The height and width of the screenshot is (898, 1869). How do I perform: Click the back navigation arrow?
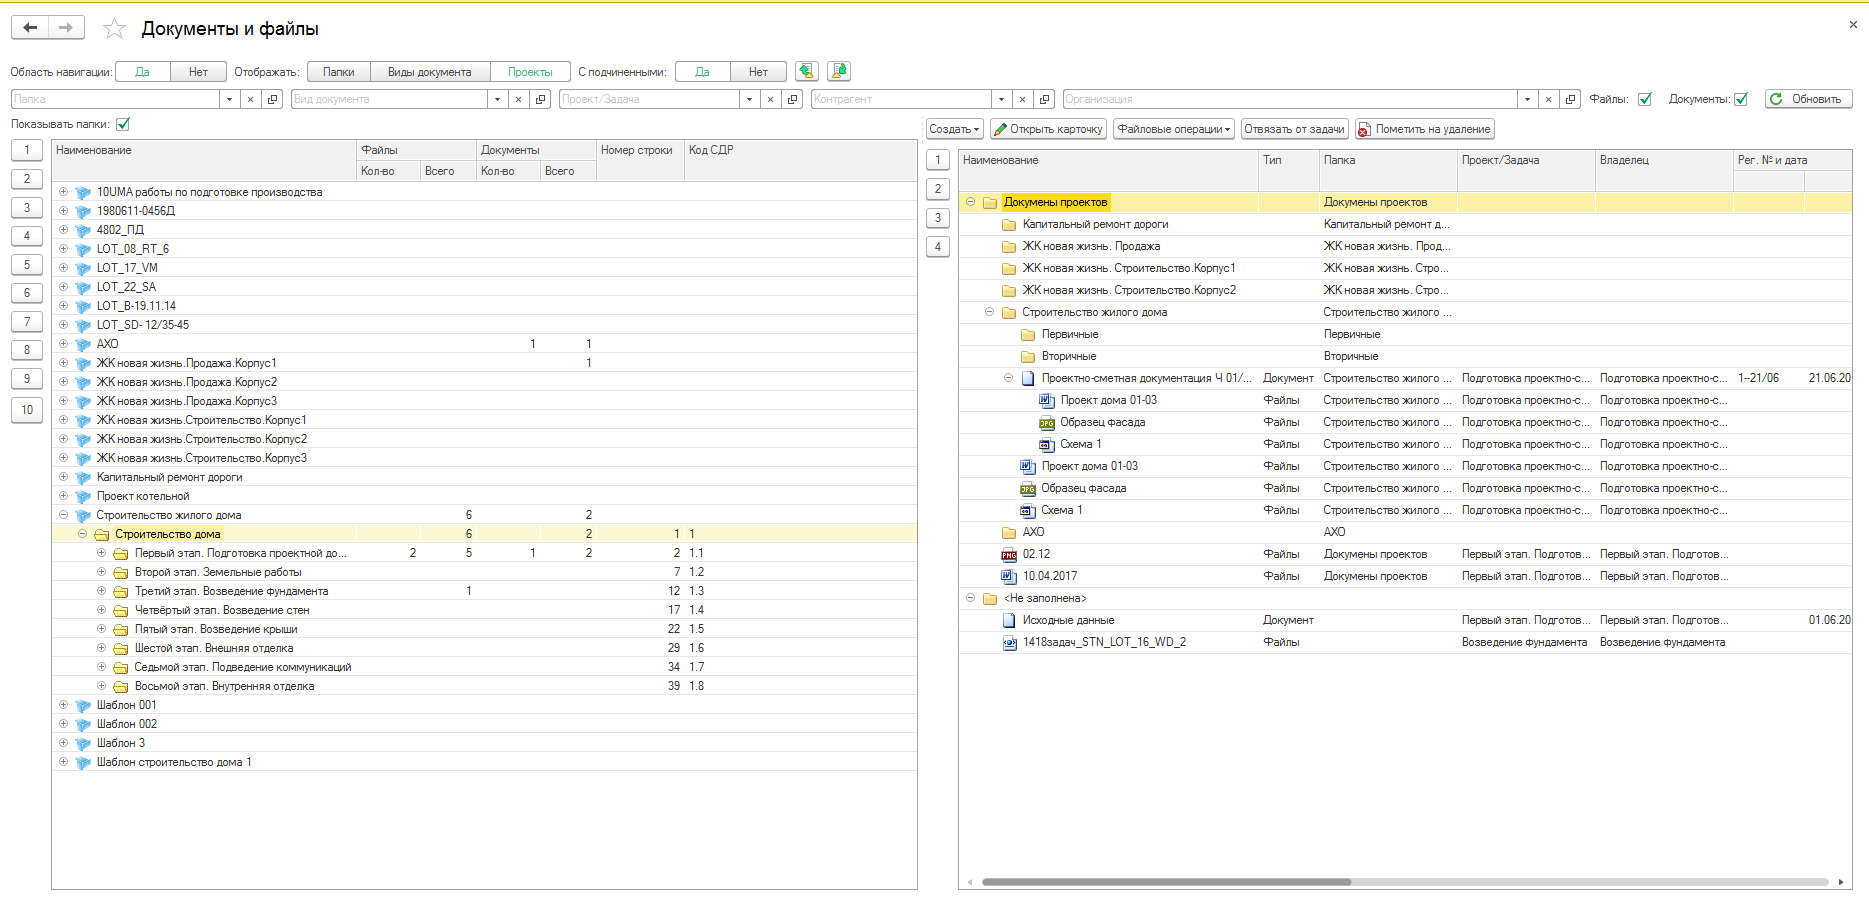[x=30, y=28]
